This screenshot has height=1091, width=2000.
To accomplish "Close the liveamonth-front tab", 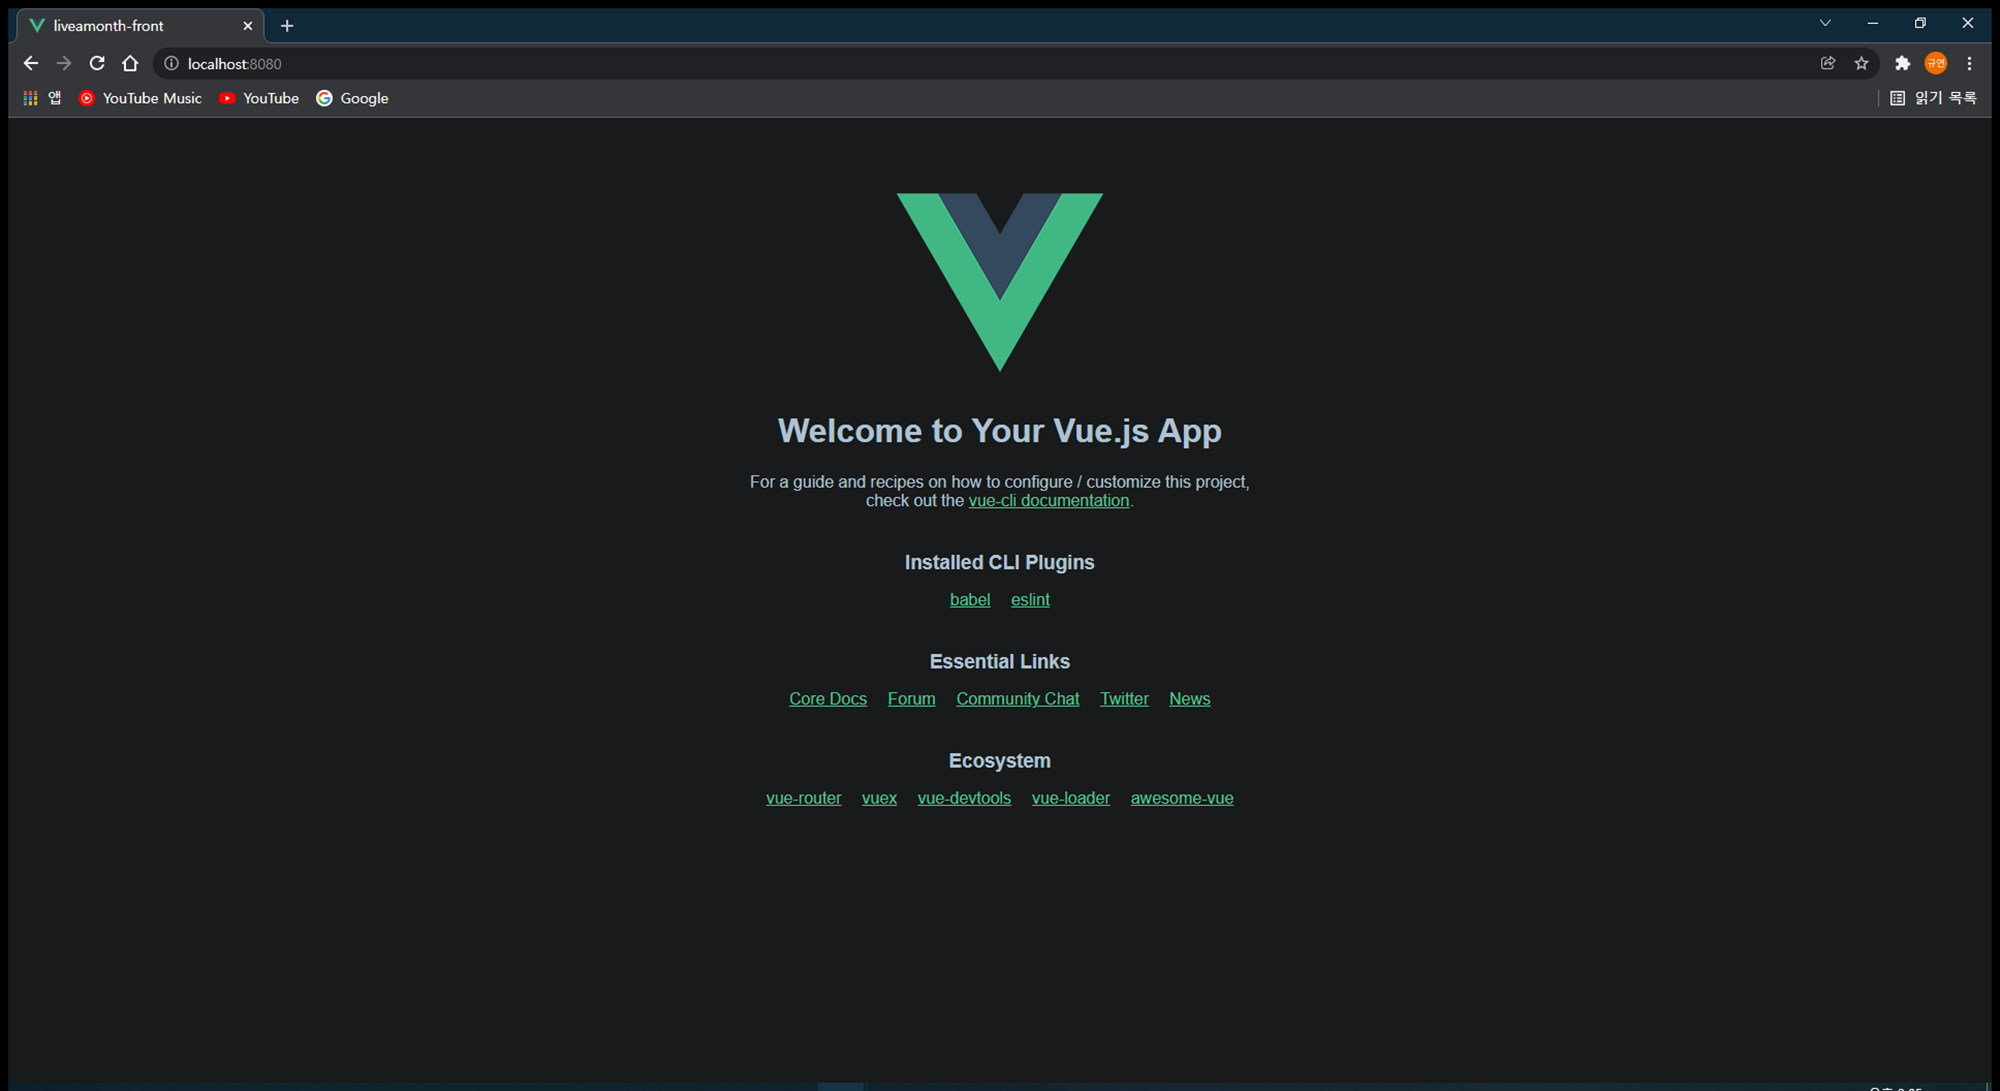I will pyautogui.click(x=248, y=26).
